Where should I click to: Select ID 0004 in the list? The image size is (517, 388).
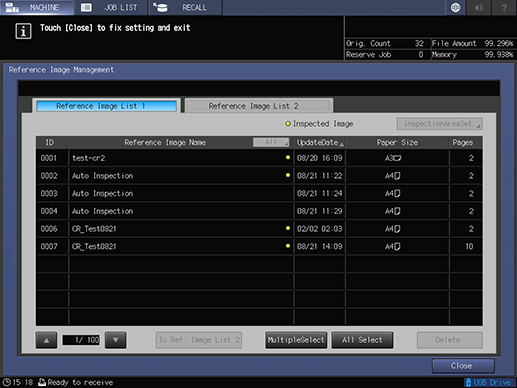point(259,211)
